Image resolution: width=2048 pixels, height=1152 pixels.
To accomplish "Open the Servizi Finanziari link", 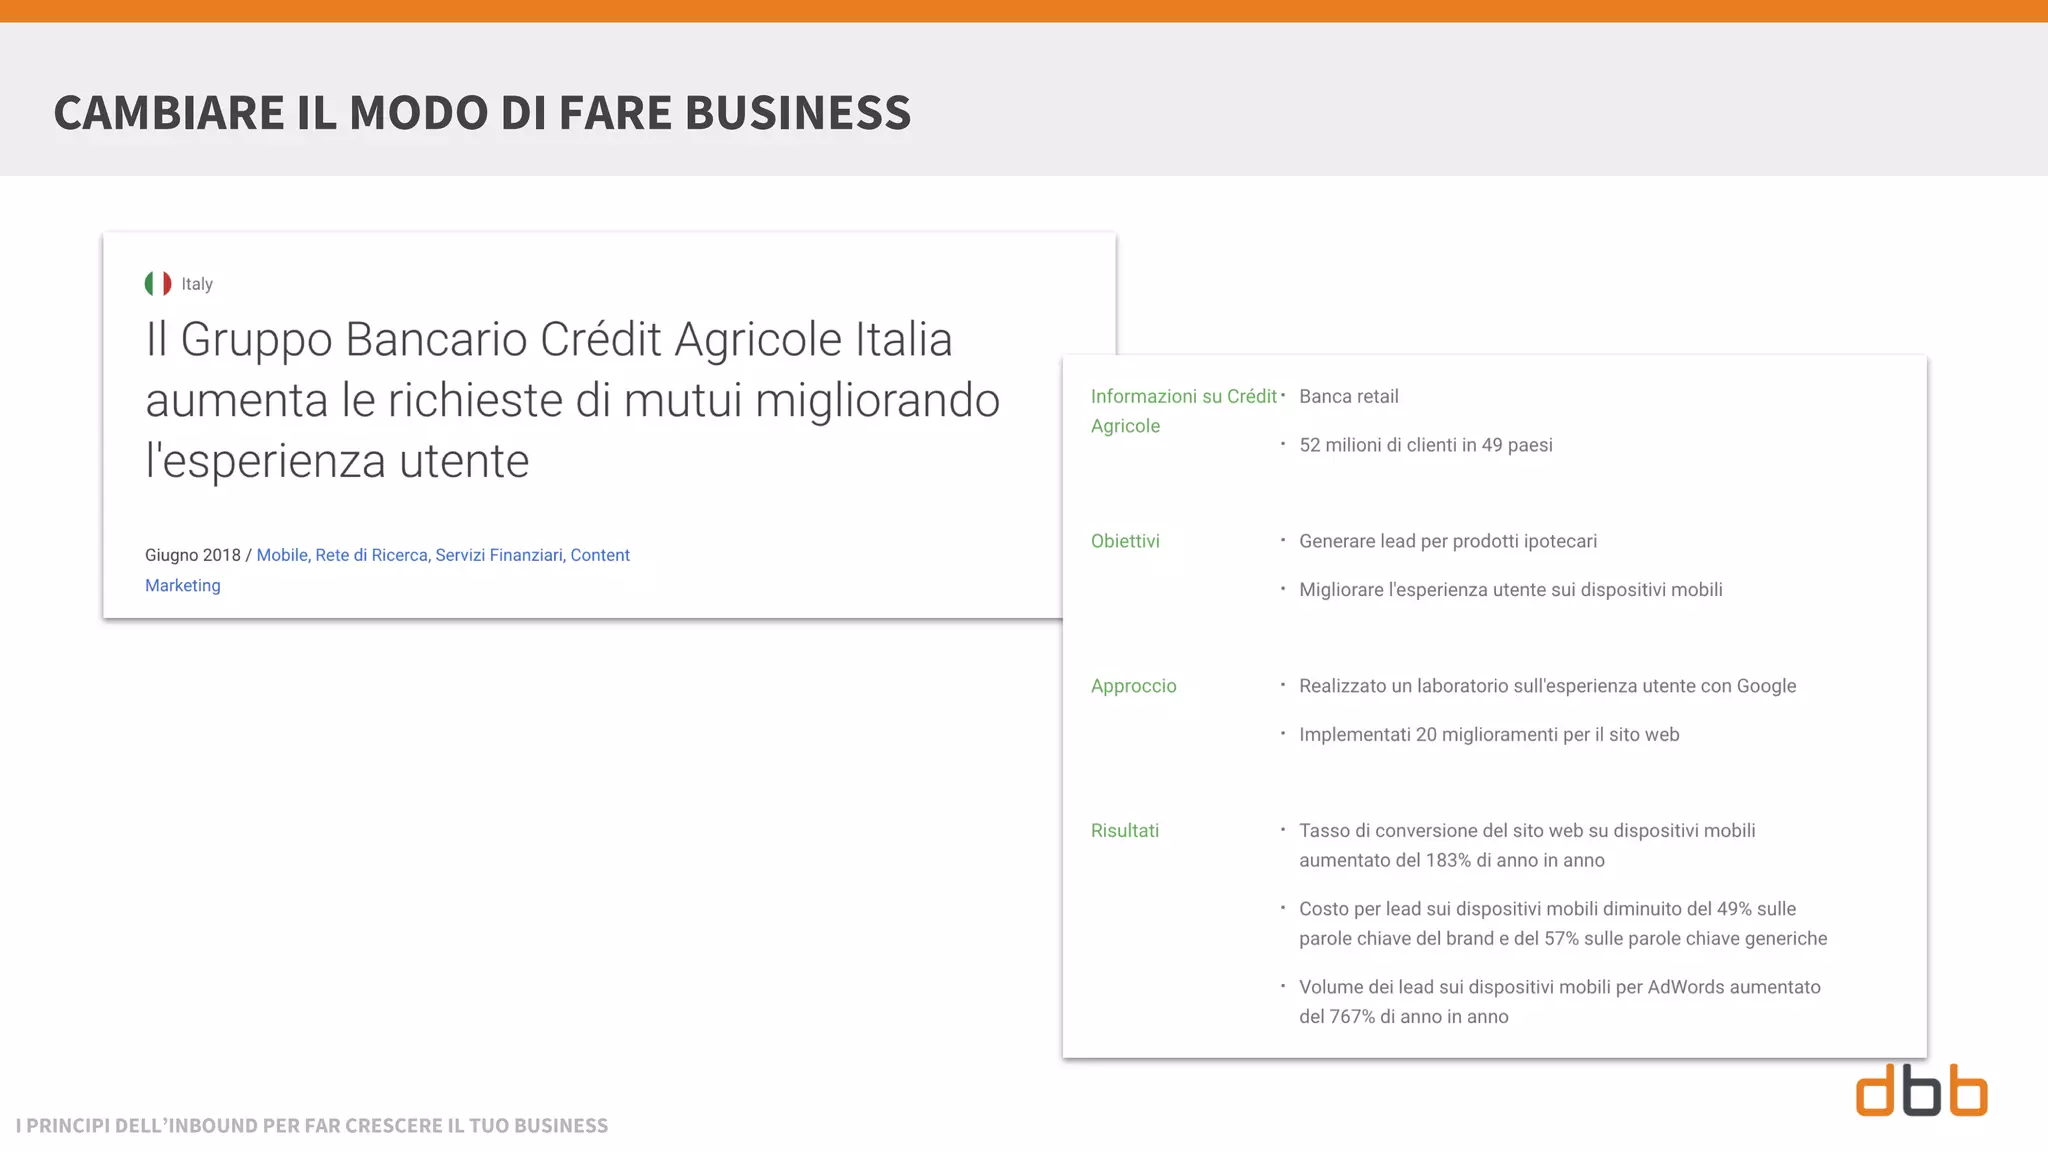I will point(499,555).
